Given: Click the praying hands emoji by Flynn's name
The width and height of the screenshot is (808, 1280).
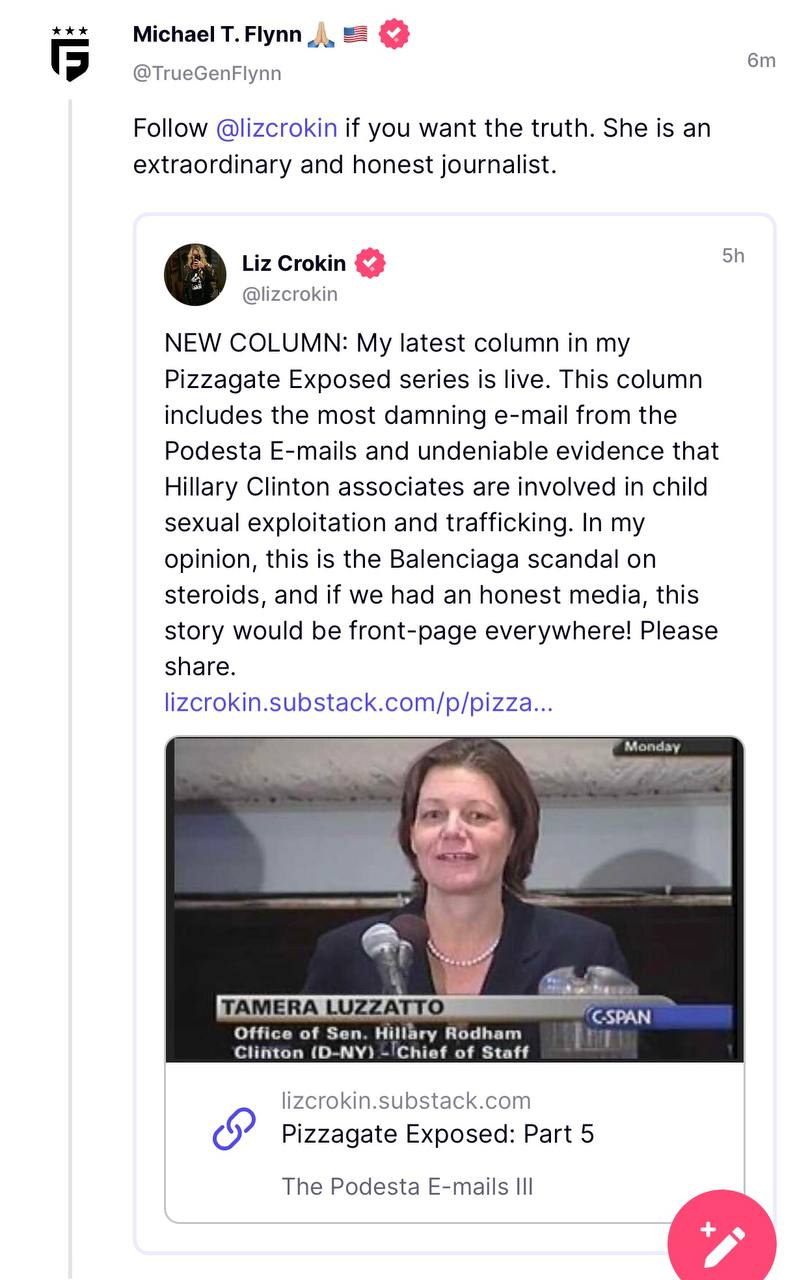Looking at the screenshot, I should pyautogui.click(x=321, y=35).
